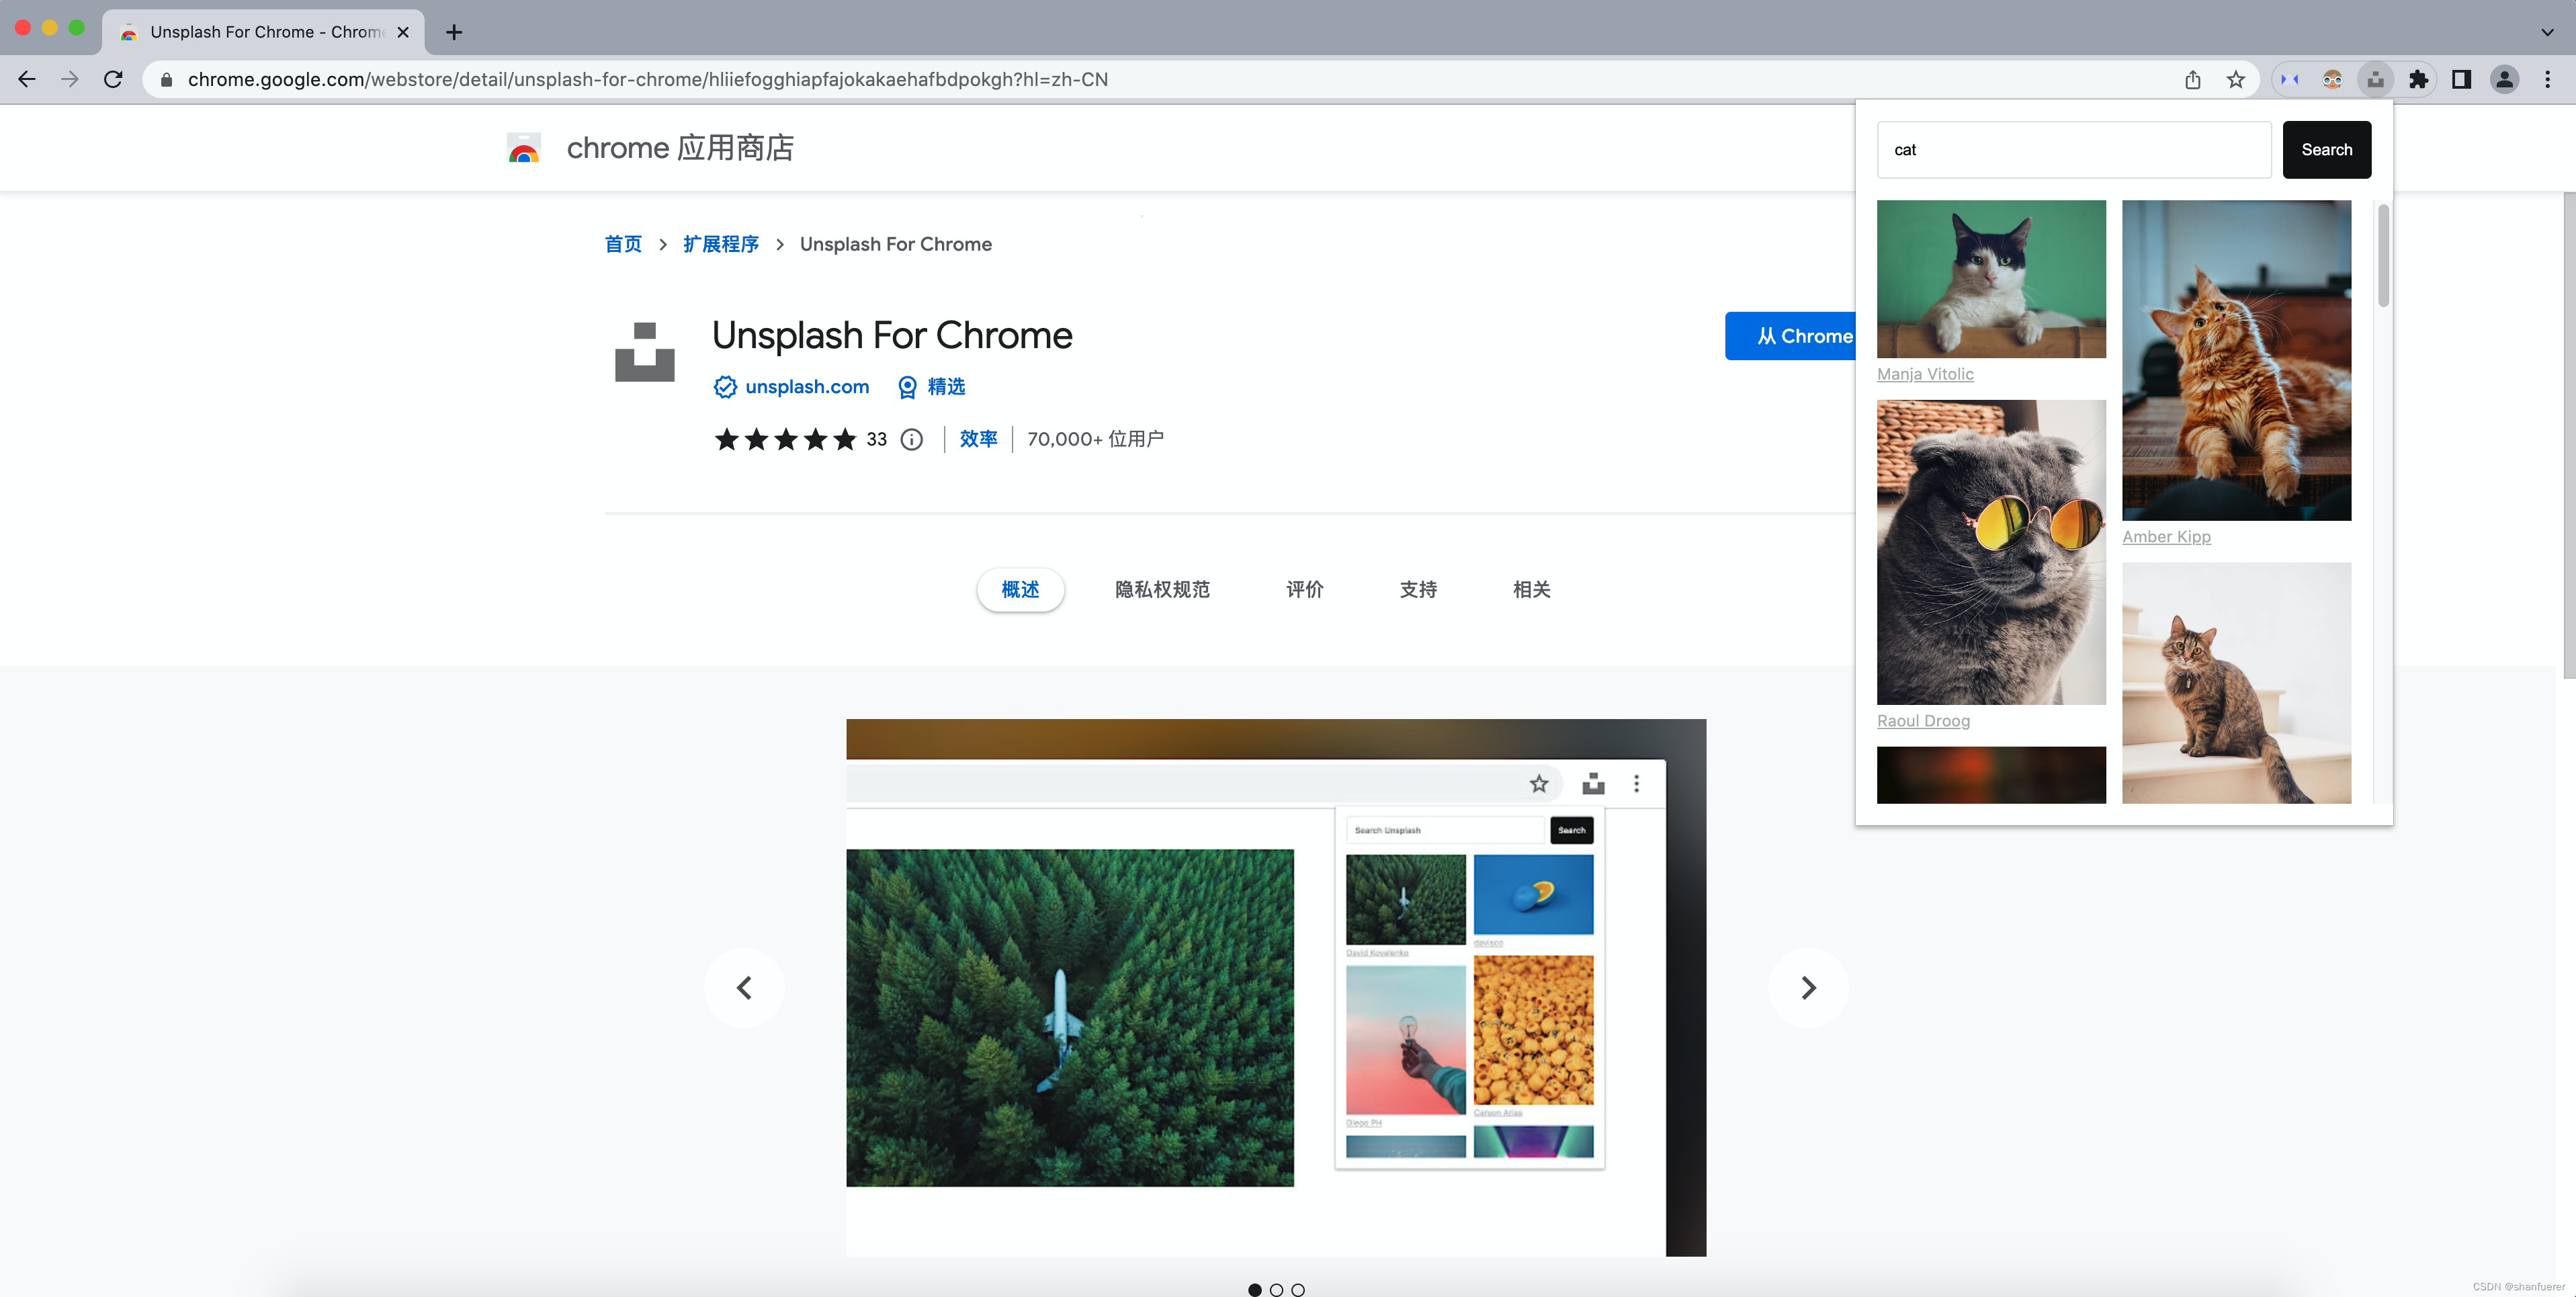
Task: Open the unsplash.com link
Action: pyautogui.click(x=805, y=387)
